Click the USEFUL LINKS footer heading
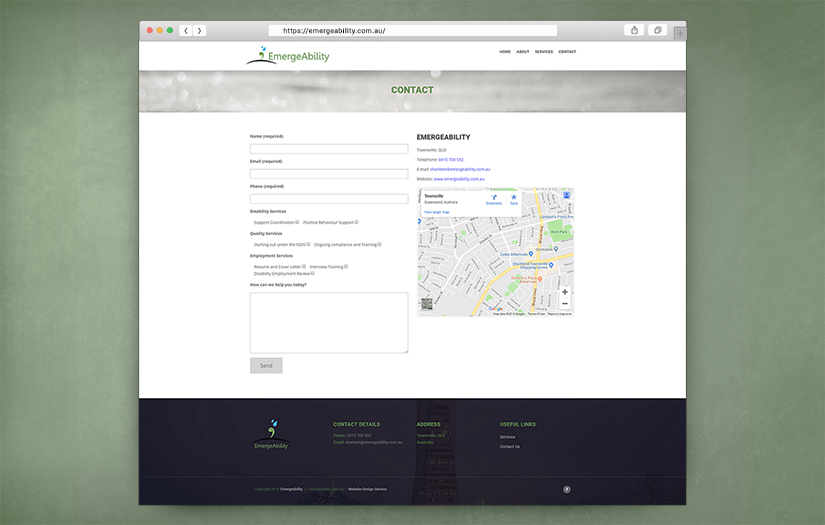The height and width of the screenshot is (525, 825). point(518,425)
